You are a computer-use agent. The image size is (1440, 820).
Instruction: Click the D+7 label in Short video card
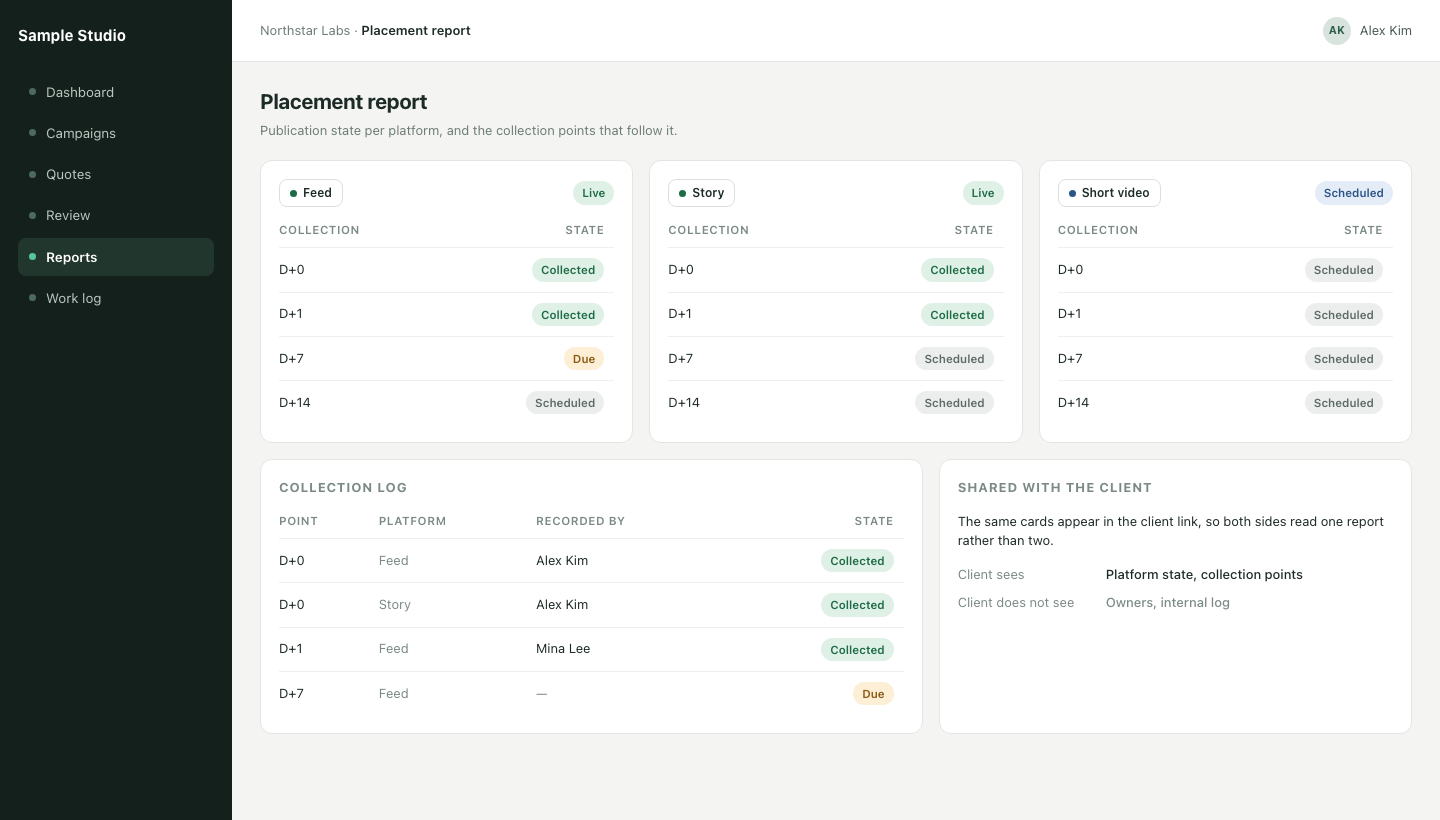(1070, 358)
